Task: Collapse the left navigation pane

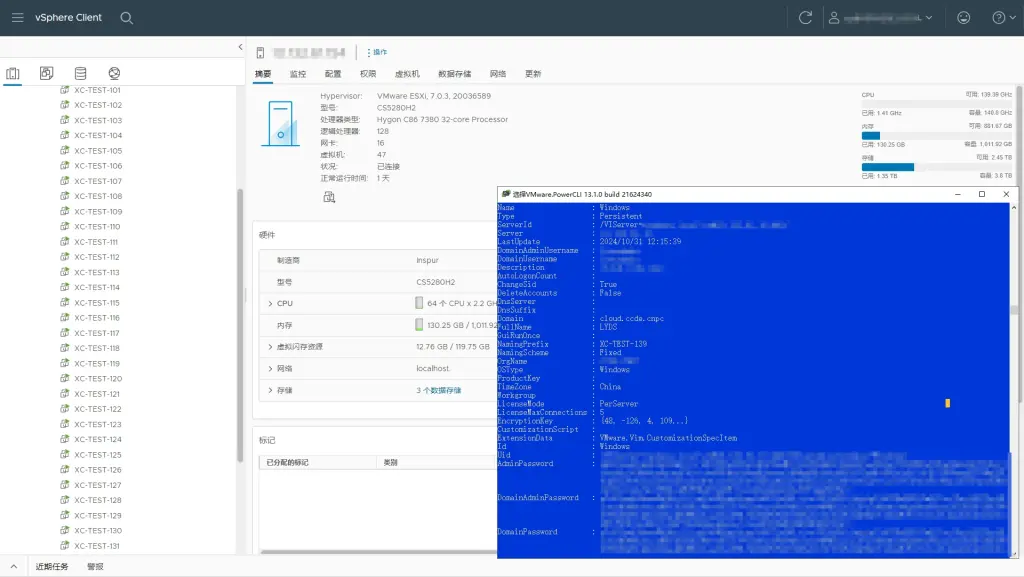Action: [x=240, y=47]
